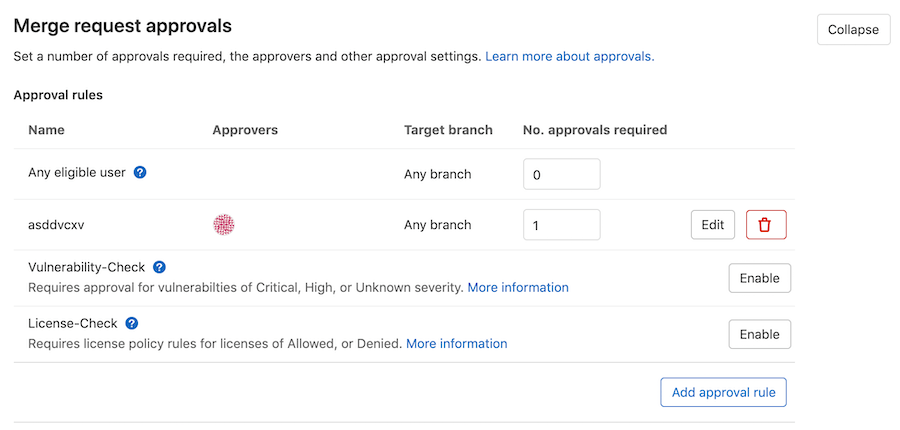The width and height of the screenshot is (900, 430).
Task: Click the Vulnerability-Check help question mark icon
Action: click(x=159, y=268)
